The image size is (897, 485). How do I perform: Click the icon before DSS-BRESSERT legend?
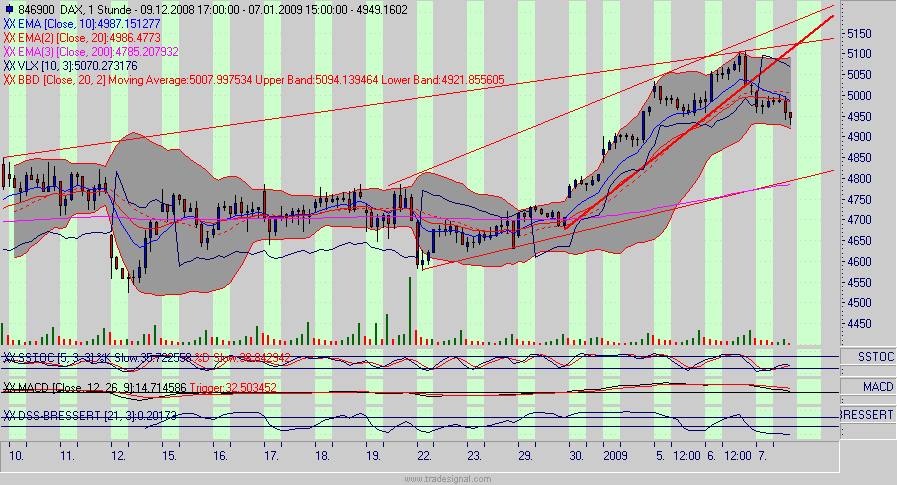[x=10, y=415]
